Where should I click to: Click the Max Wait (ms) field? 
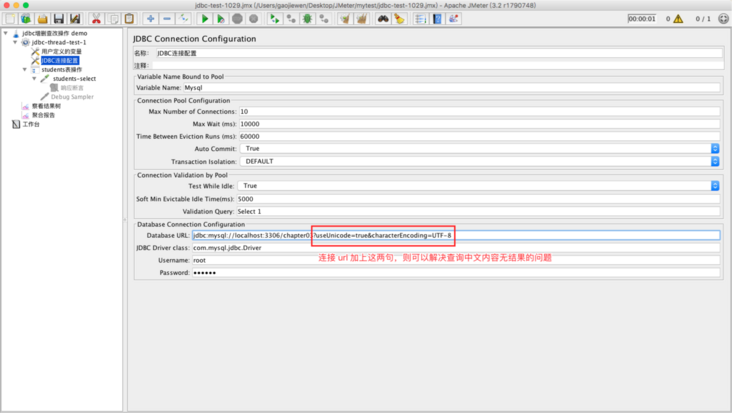point(479,124)
